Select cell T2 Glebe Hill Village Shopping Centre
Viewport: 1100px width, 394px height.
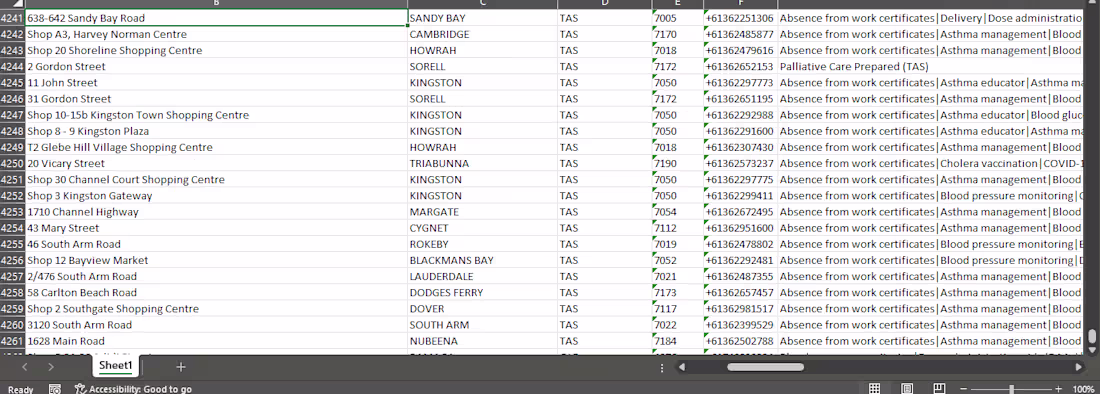[x=216, y=147]
